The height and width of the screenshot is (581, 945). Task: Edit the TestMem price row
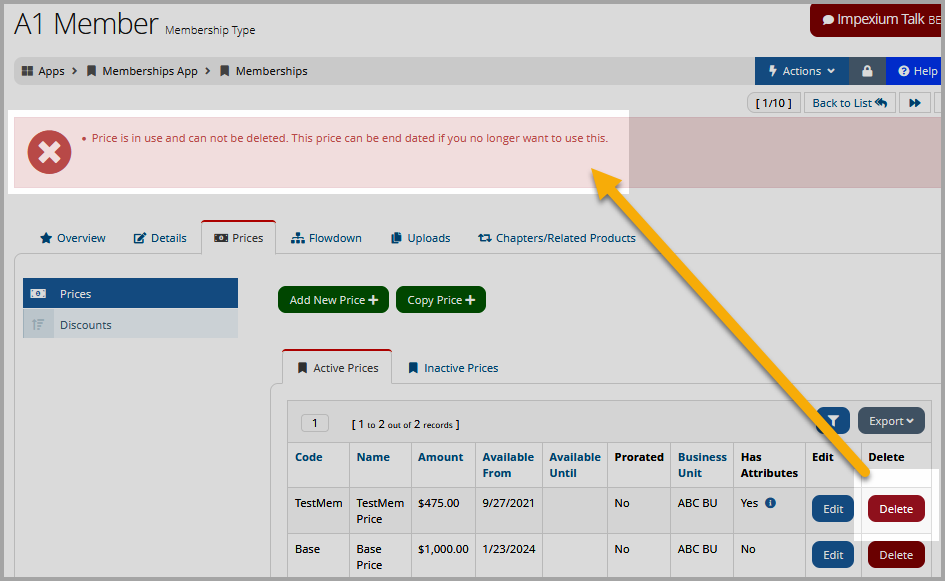click(833, 509)
